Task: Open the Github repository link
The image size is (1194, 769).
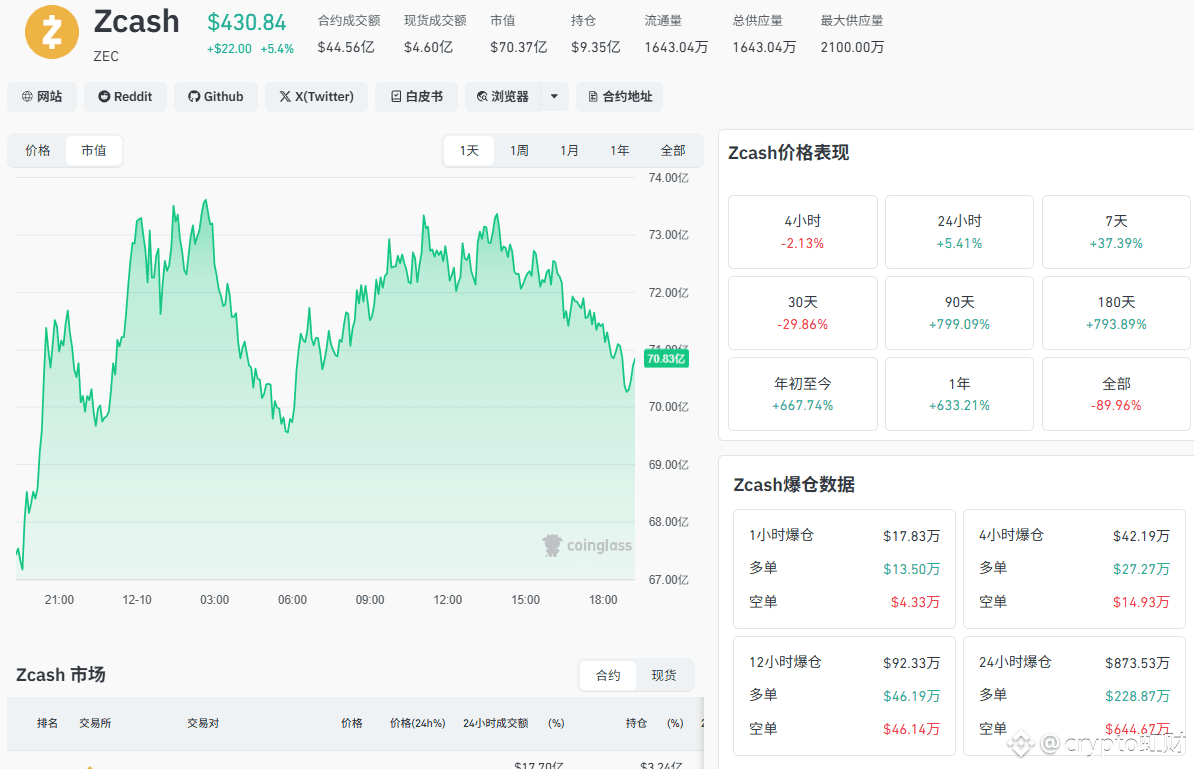Action: 215,97
